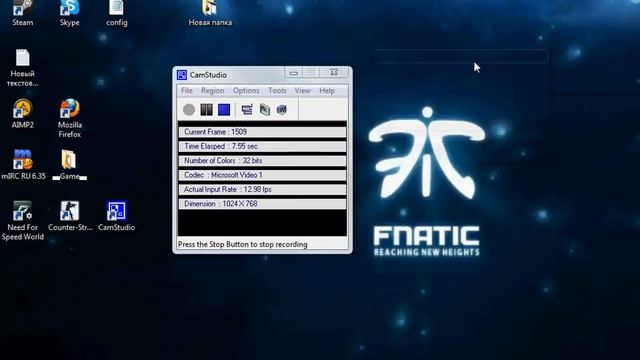Open the View menu

302,91
